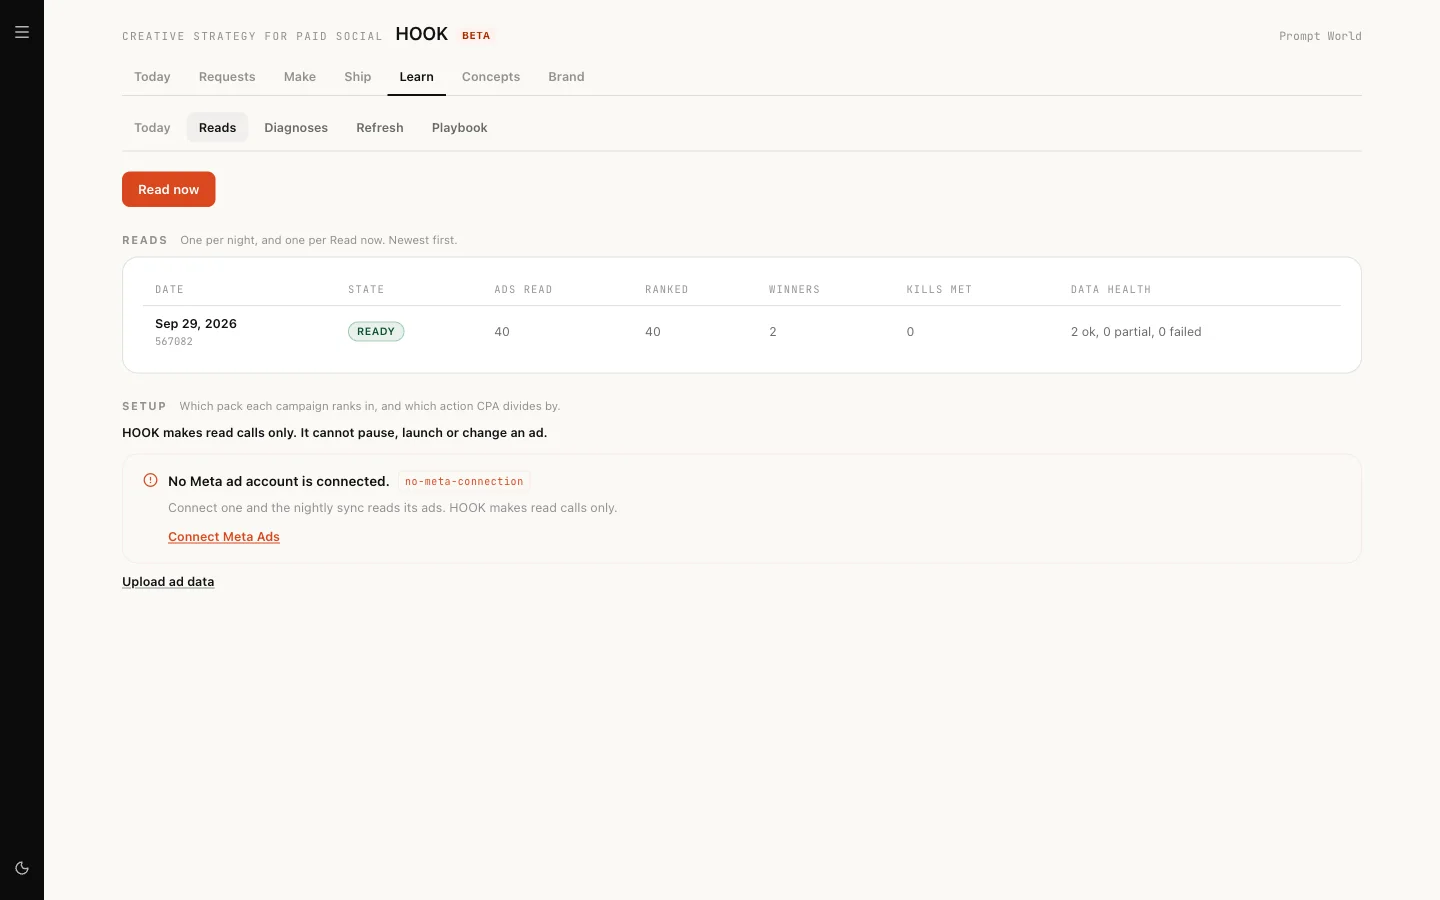Click the Prompt World workspace name
Viewport: 1440px width, 900px height.
tap(1320, 36)
